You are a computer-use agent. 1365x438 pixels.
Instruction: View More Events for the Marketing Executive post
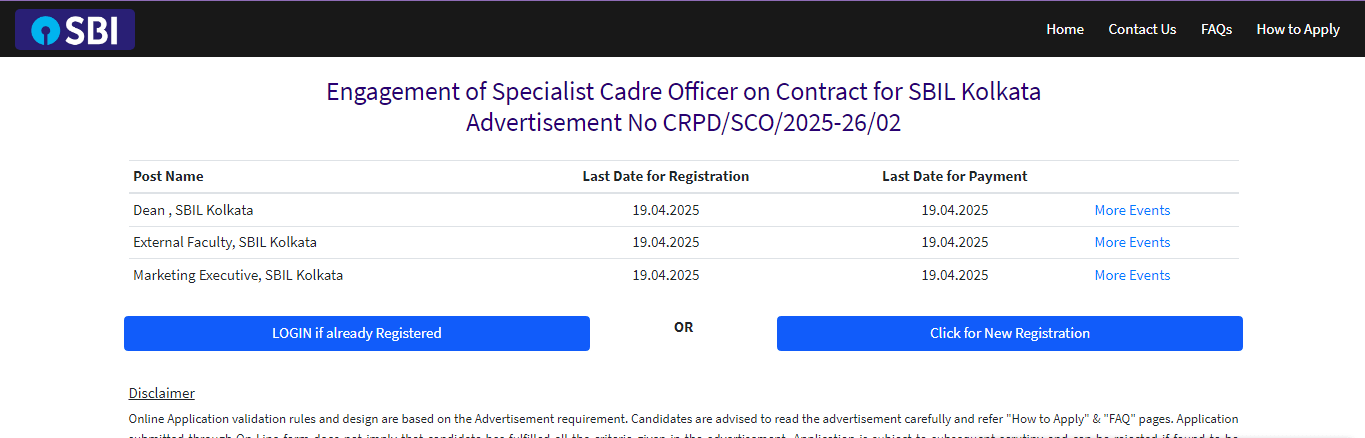pyautogui.click(x=1132, y=275)
